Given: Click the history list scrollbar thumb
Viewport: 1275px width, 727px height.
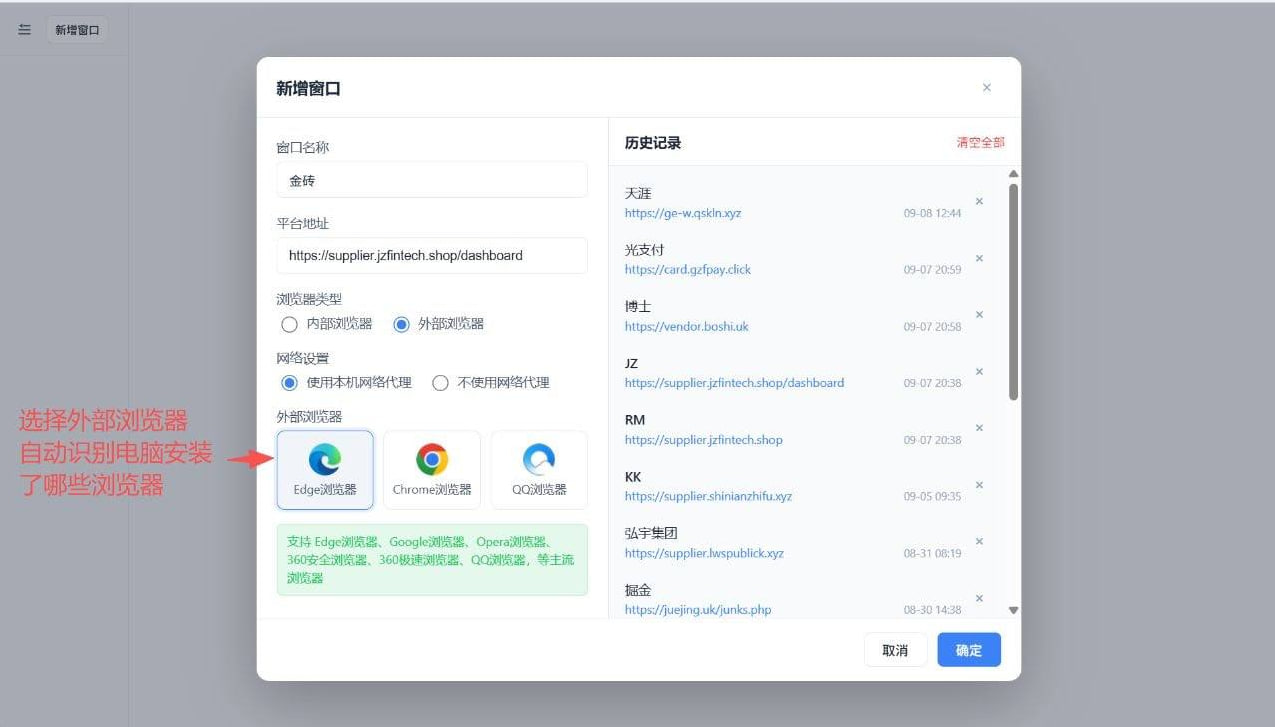Looking at the screenshot, I should [1013, 292].
